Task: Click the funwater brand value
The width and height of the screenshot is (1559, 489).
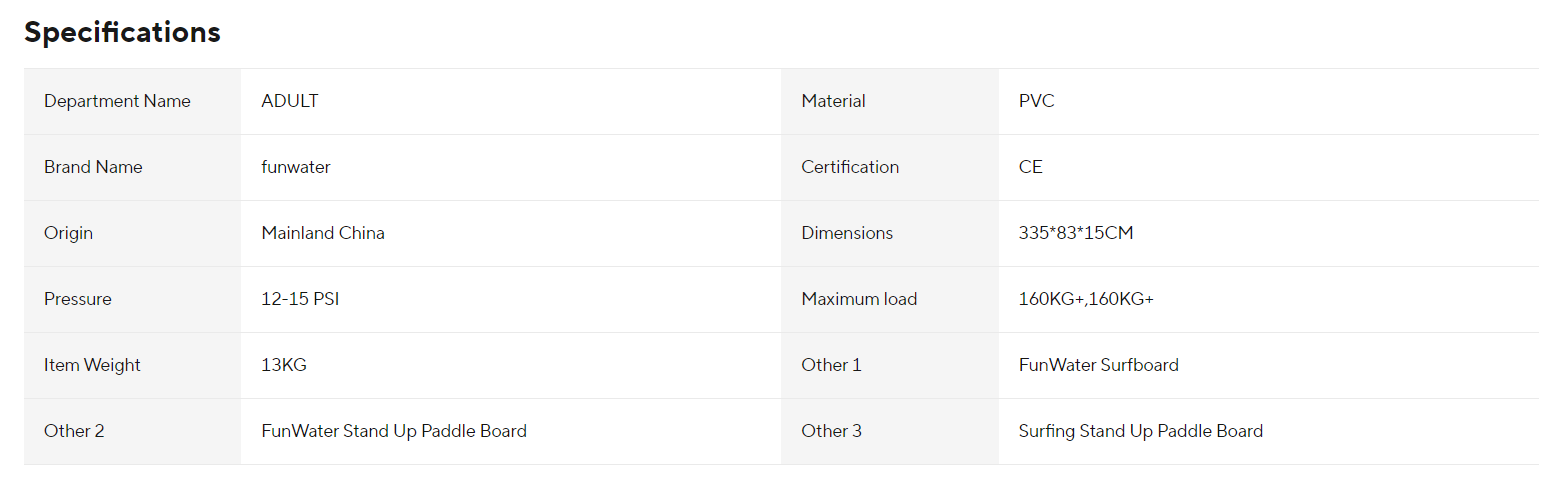Action: click(x=296, y=167)
